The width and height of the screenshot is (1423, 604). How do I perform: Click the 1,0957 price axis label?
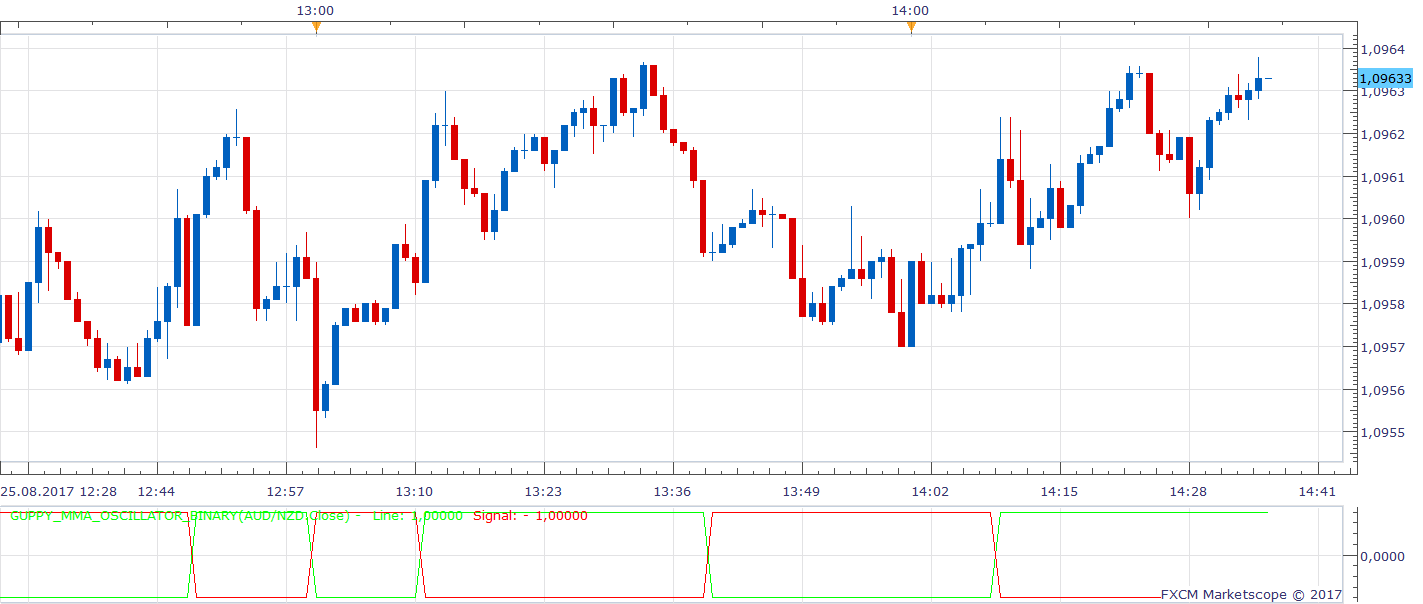click(x=1385, y=348)
